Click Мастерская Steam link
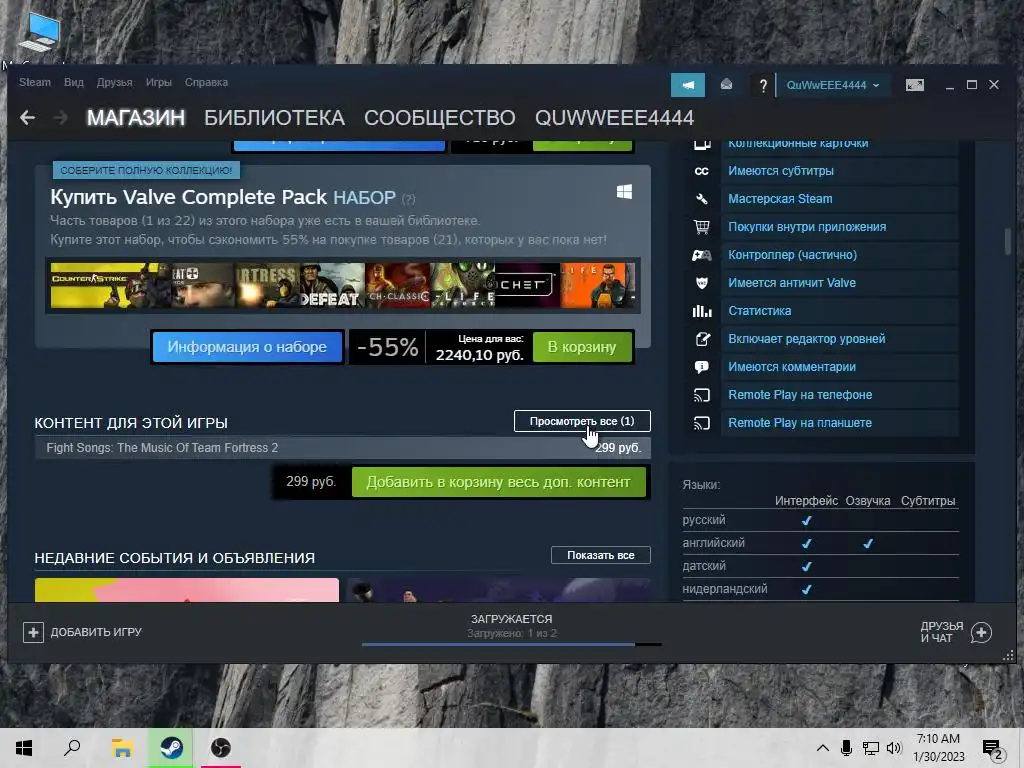 (780, 199)
